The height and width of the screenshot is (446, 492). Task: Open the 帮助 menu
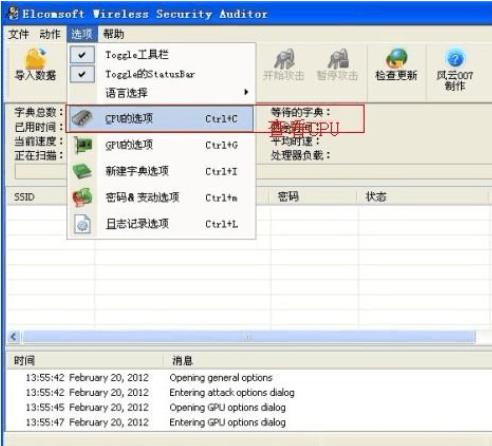tap(113, 34)
